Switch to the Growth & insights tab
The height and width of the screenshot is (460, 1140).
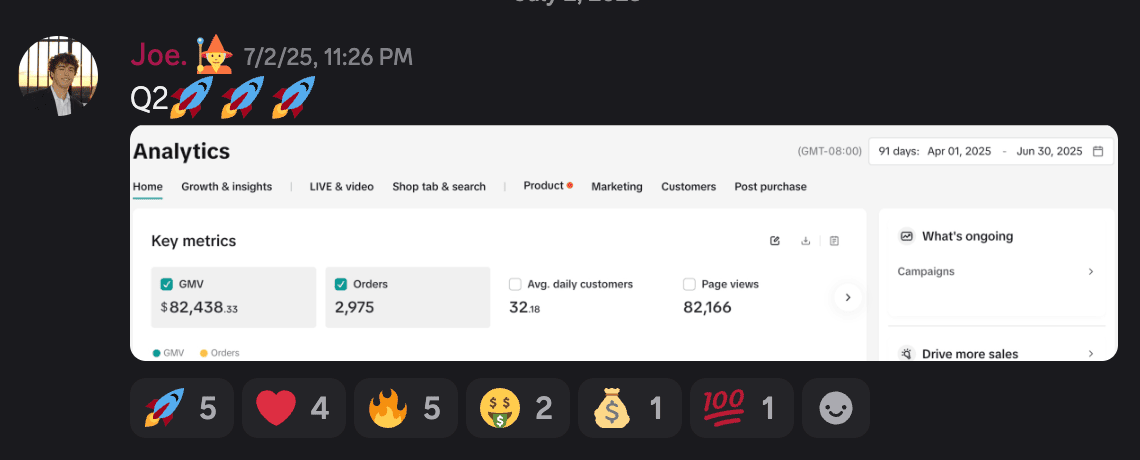click(x=226, y=186)
